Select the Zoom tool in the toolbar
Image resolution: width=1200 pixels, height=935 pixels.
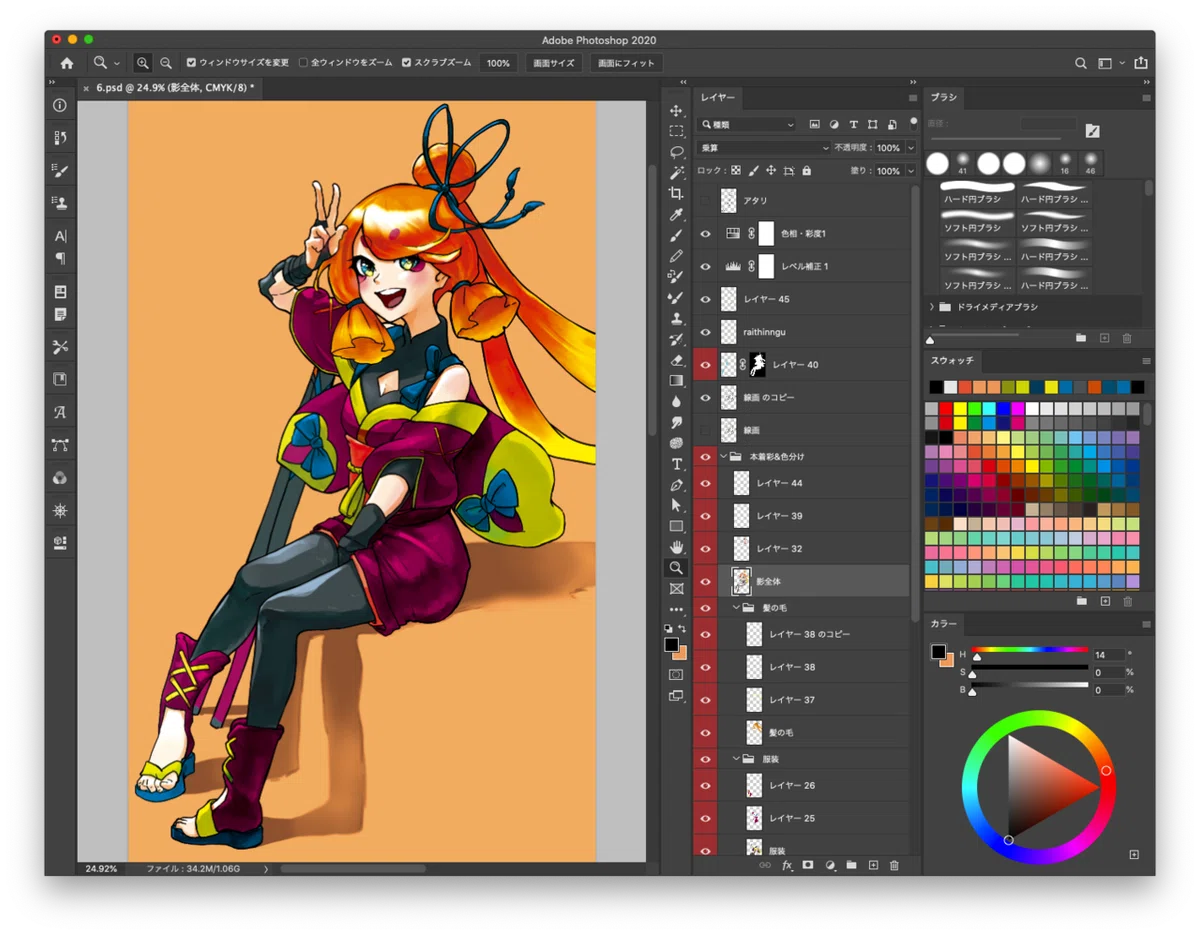tap(677, 568)
